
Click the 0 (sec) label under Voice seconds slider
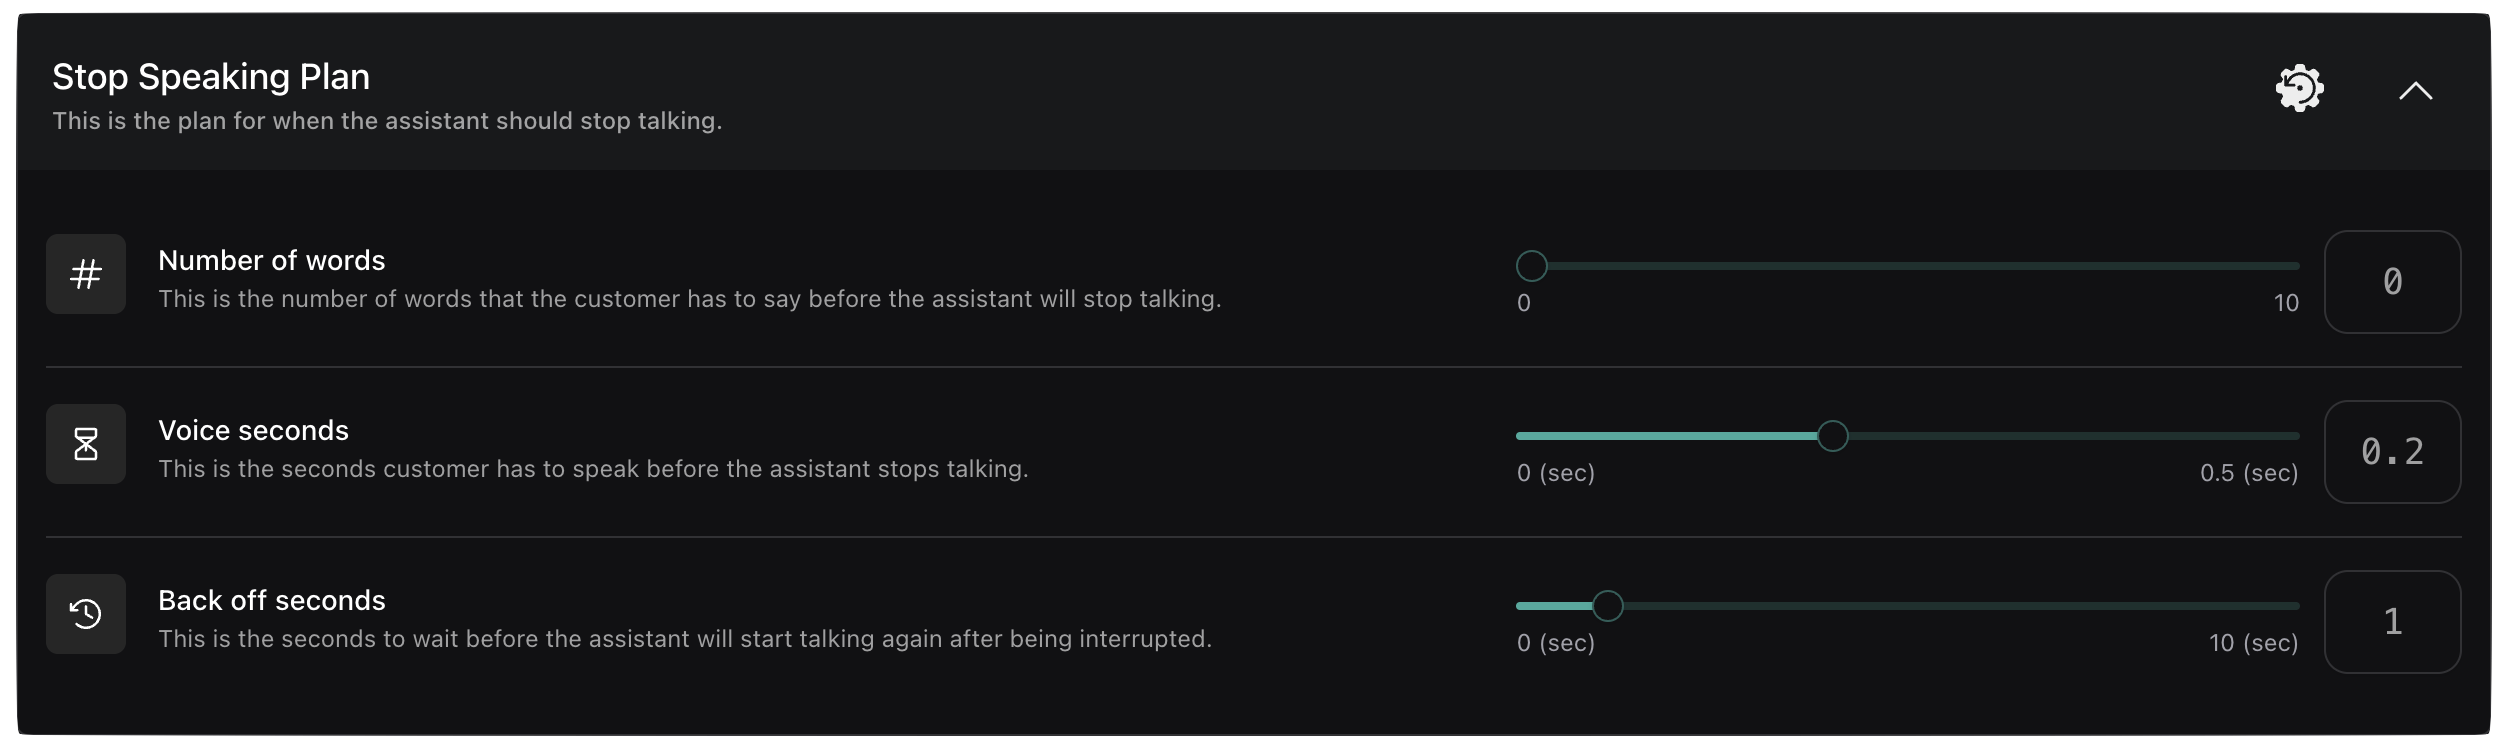click(1555, 473)
